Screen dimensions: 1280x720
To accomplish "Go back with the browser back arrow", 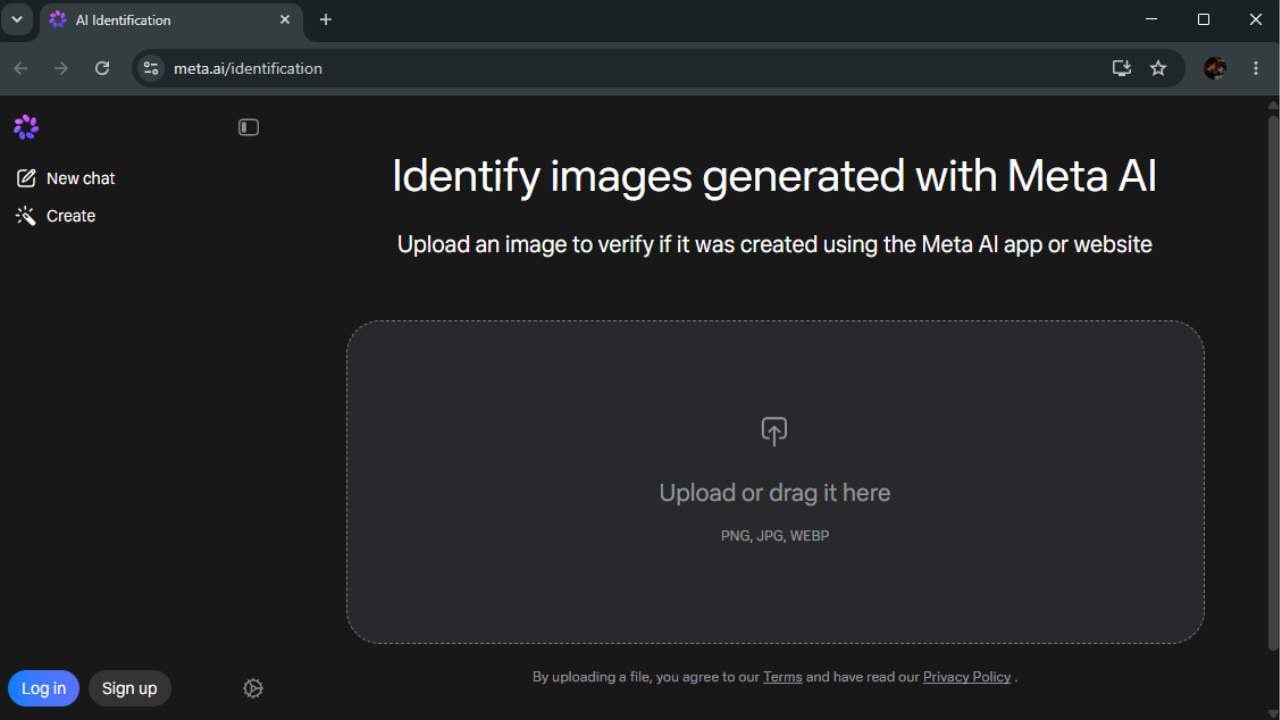I will click(21, 68).
